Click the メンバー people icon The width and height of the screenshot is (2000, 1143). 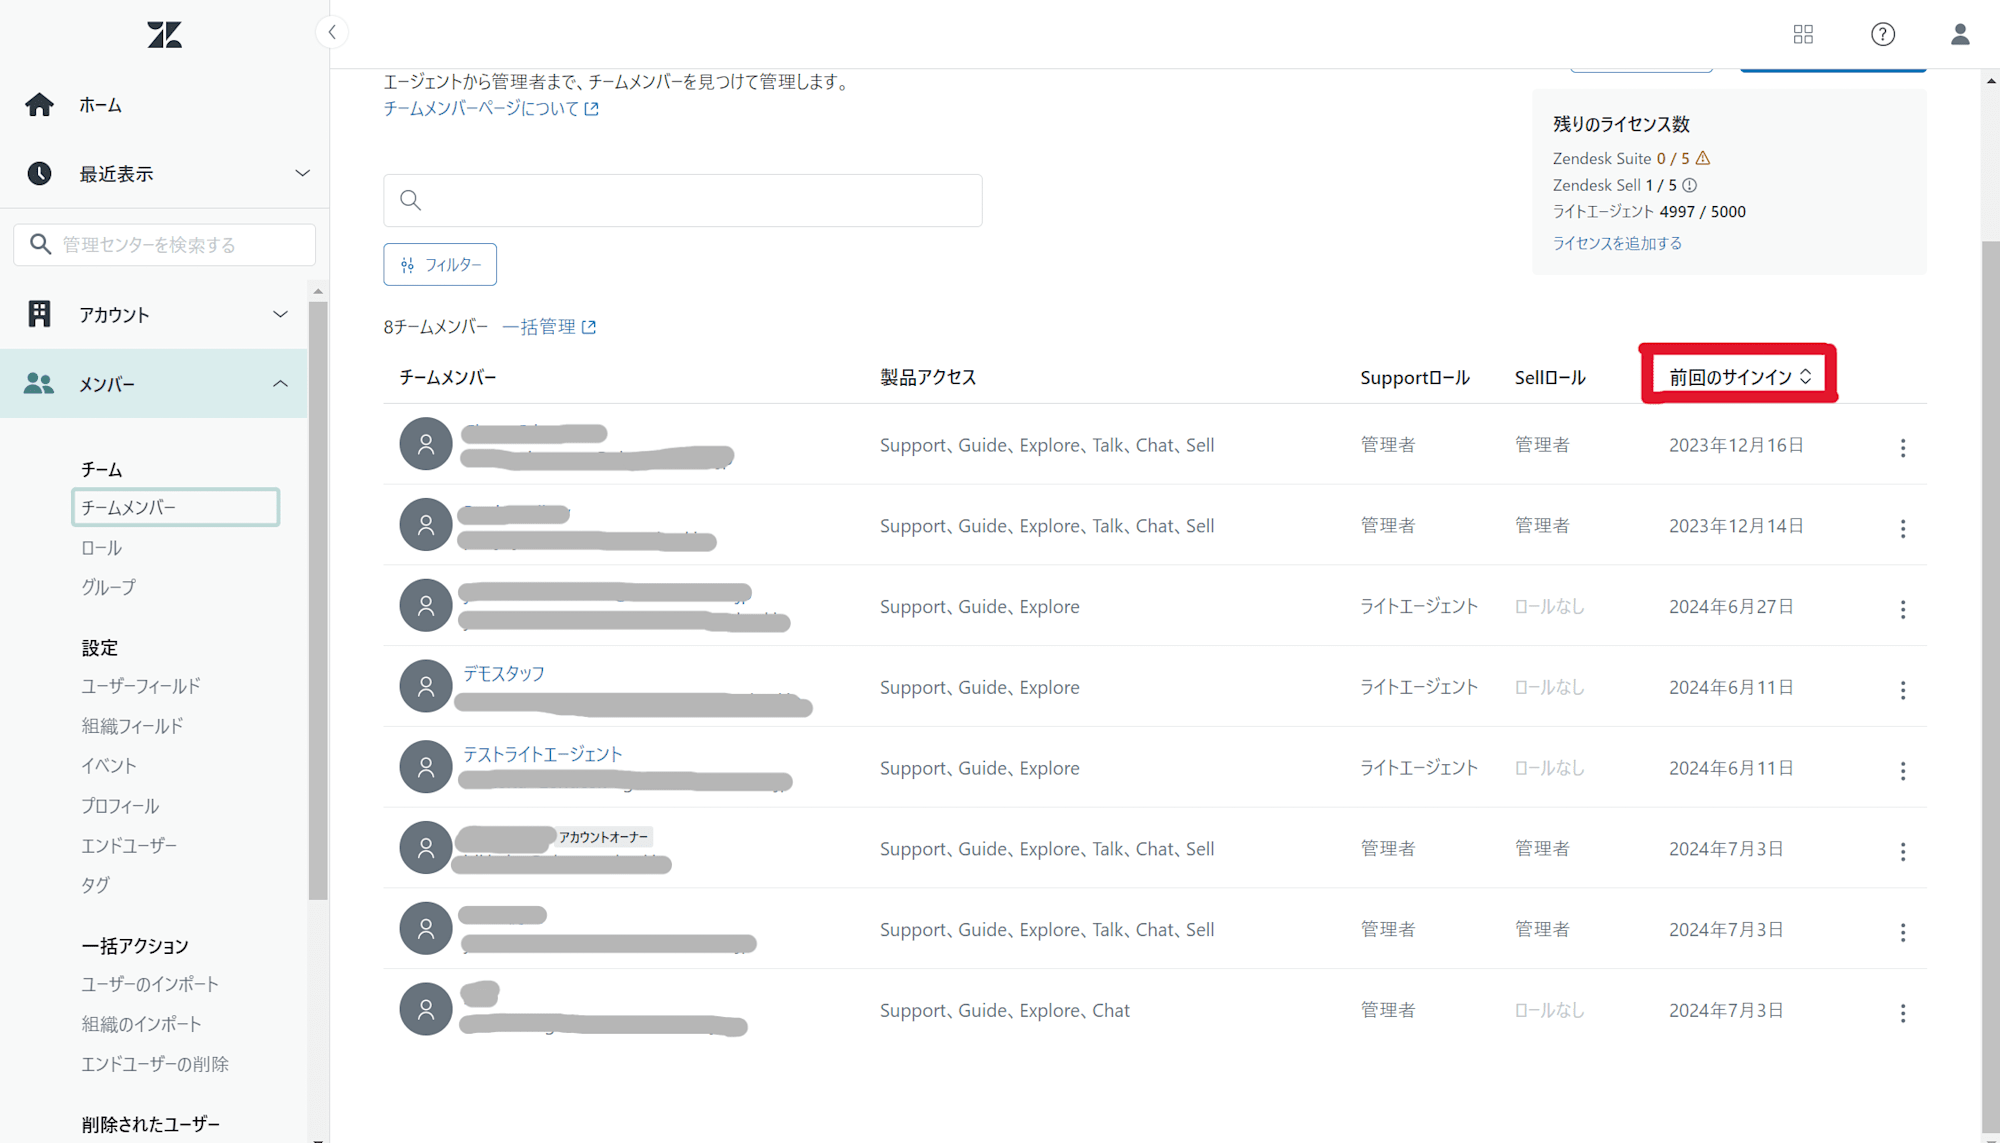(x=39, y=384)
